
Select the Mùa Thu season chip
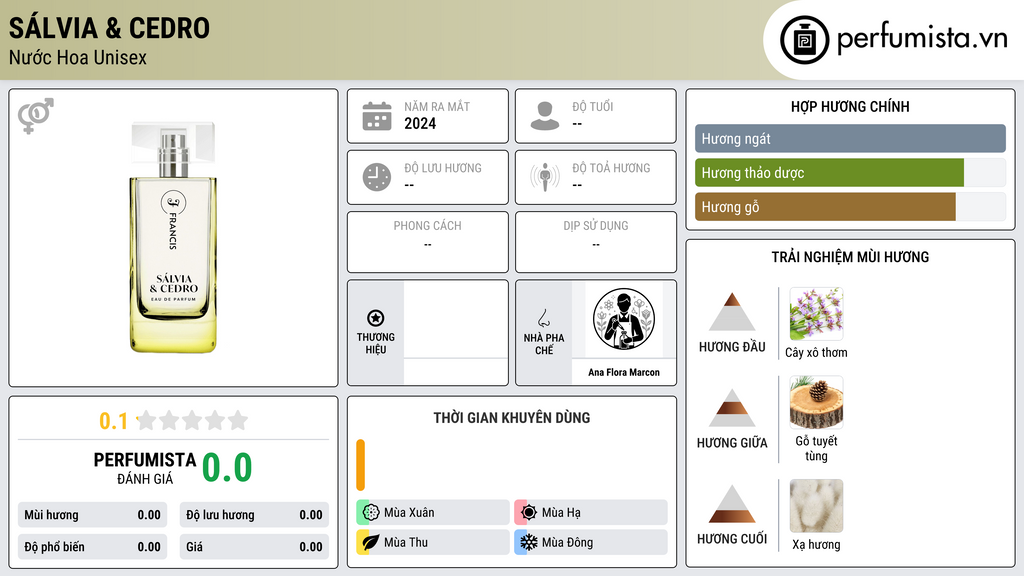(433, 542)
